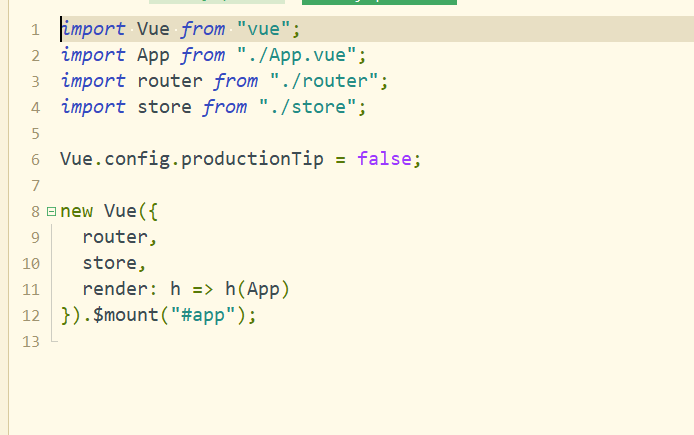The width and height of the screenshot is (694, 435).
Task: Place cursor in "vue" string
Action: pos(264,29)
